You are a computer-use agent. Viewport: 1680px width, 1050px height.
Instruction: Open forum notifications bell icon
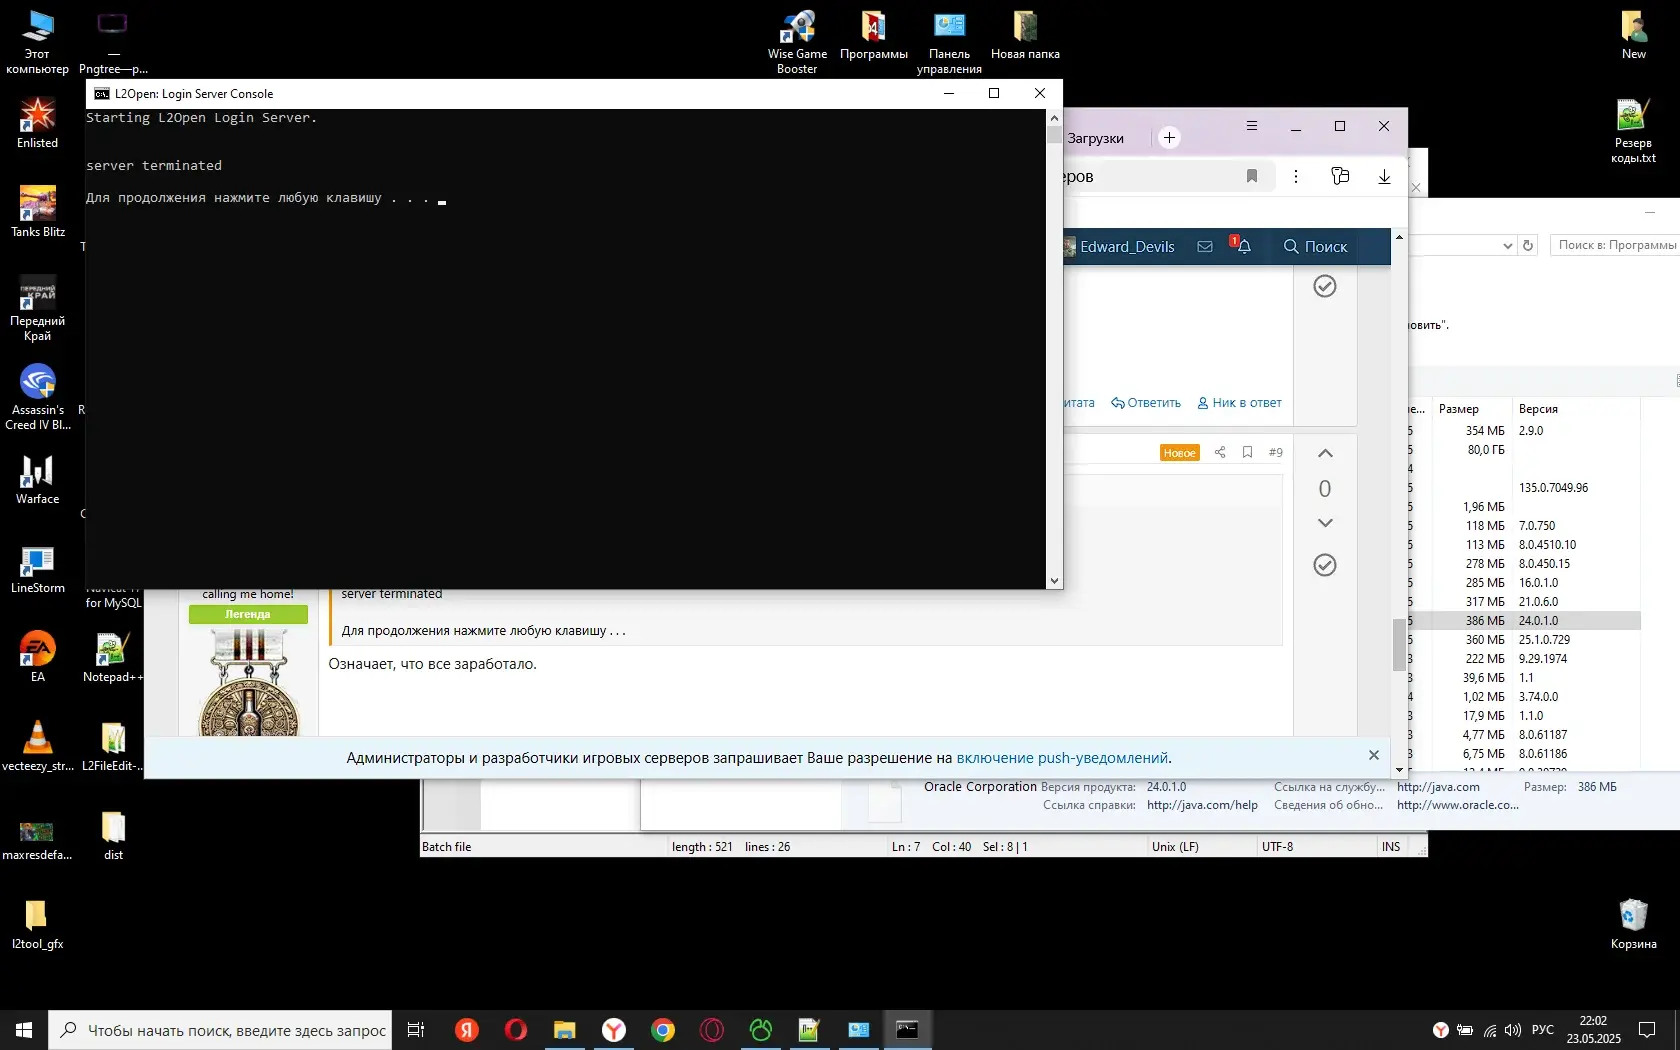tap(1243, 246)
